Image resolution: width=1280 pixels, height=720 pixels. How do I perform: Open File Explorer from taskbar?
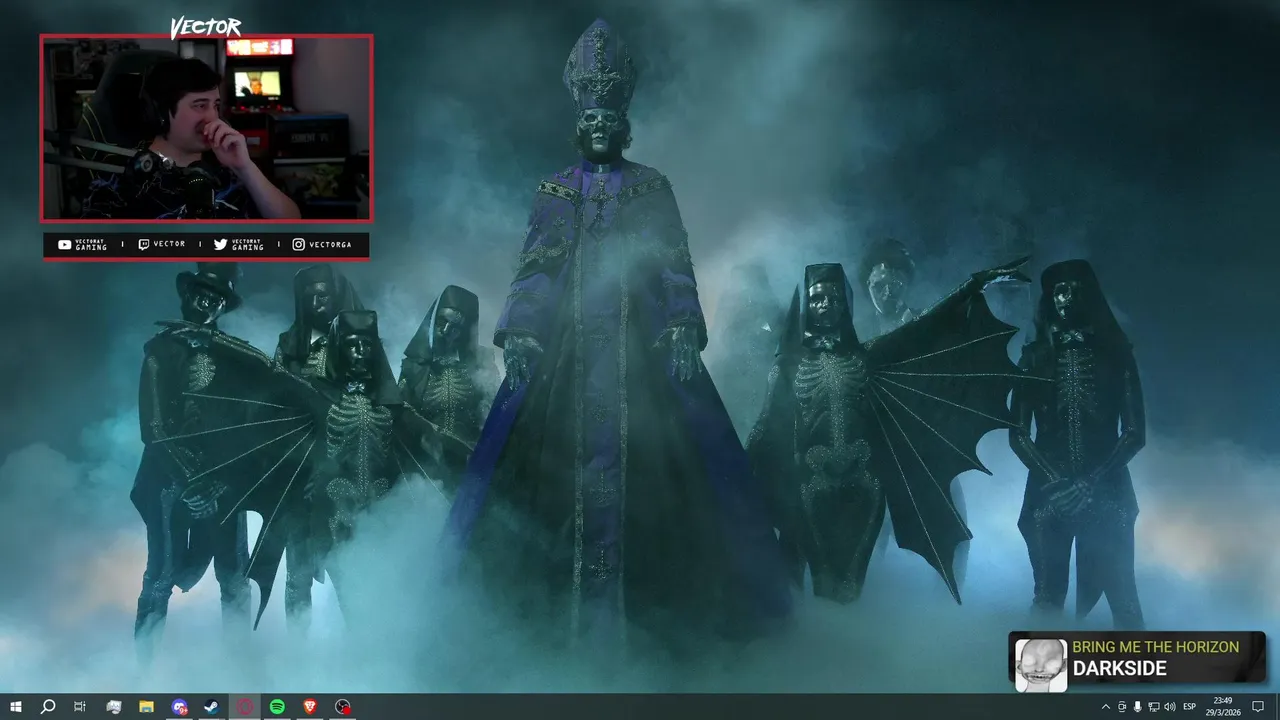(x=146, y=707)
